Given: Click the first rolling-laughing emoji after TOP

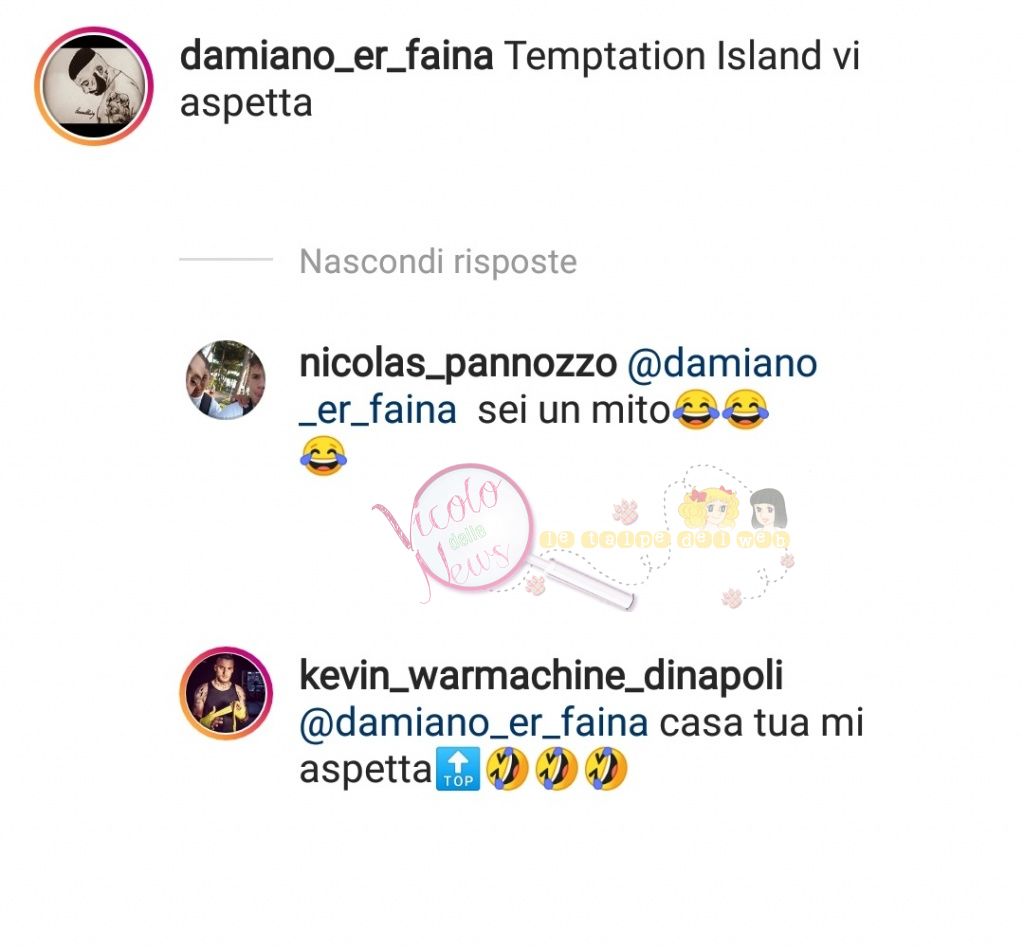Looking at the screenshot, I should click(x=507, y=769).
